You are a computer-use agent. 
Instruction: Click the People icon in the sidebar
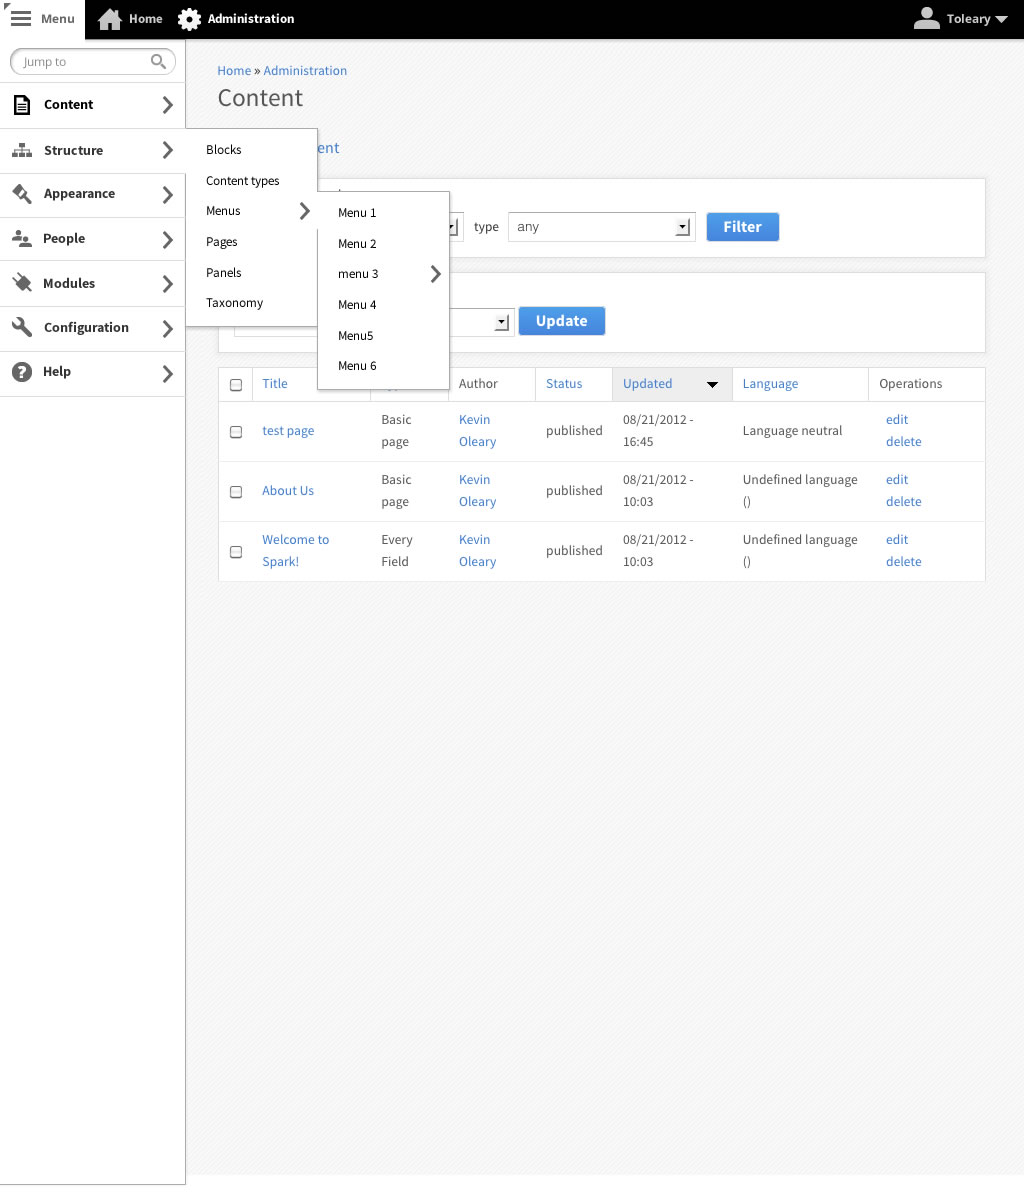(21, 238)
